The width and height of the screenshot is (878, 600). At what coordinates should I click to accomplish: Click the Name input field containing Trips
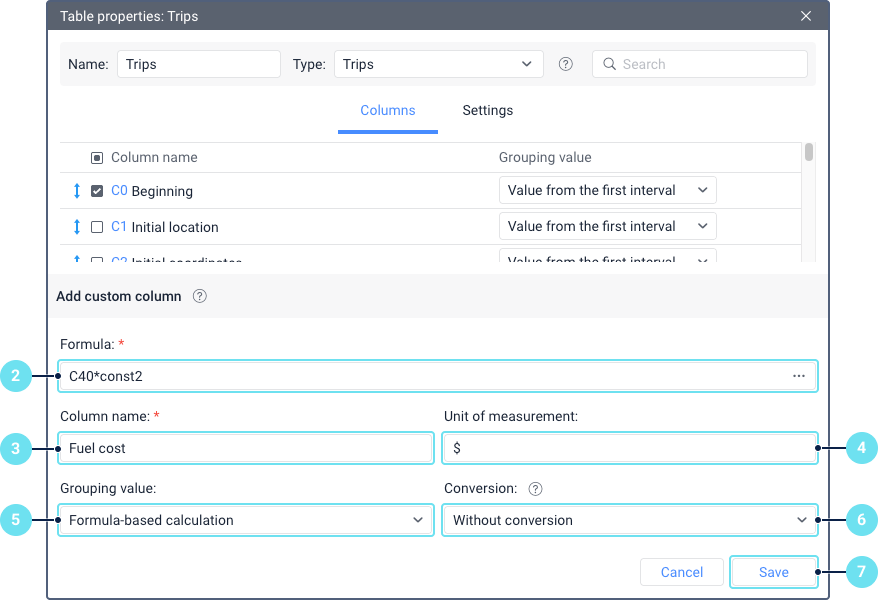199,64
